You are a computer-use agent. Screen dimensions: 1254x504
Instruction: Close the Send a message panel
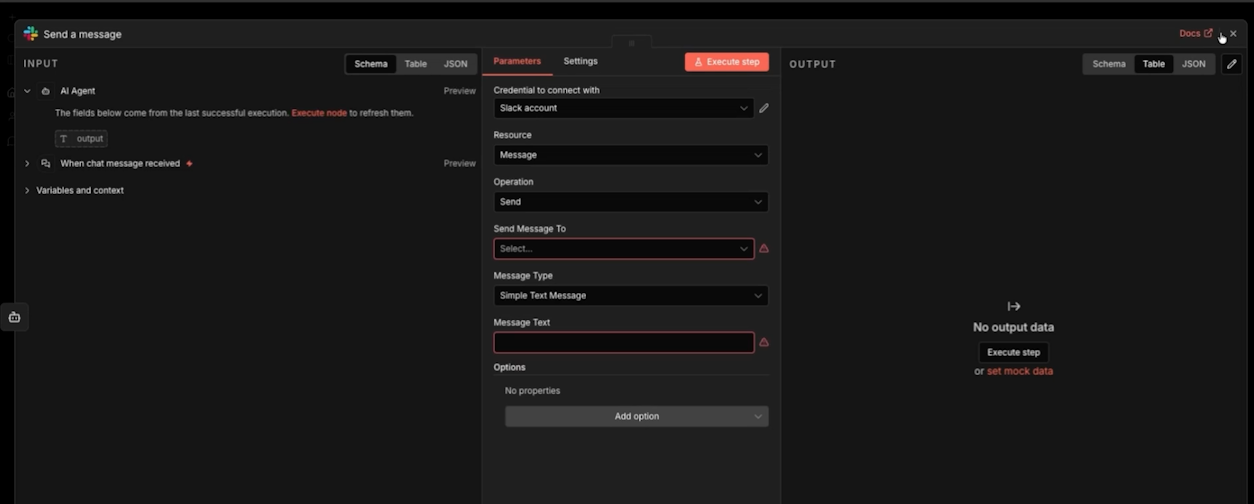pyautogui.click(x=1233, y=33)
